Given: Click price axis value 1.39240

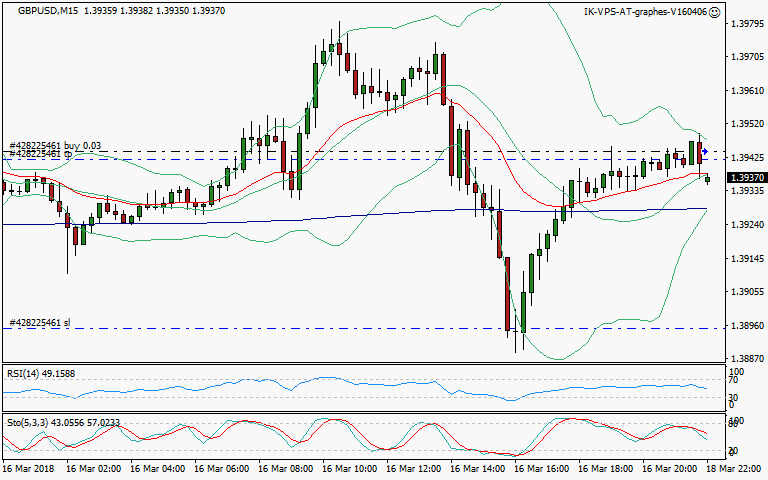Looking at the screenshot, I should coord(747,224).
